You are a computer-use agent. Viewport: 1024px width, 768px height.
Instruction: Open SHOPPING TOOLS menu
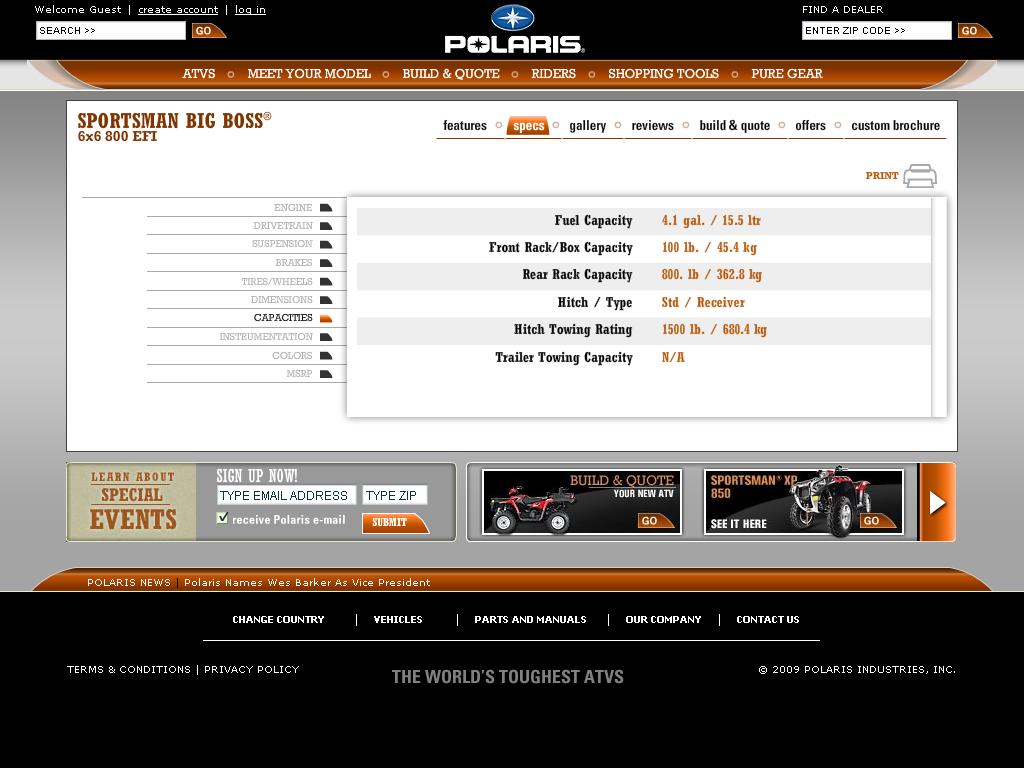663,74
